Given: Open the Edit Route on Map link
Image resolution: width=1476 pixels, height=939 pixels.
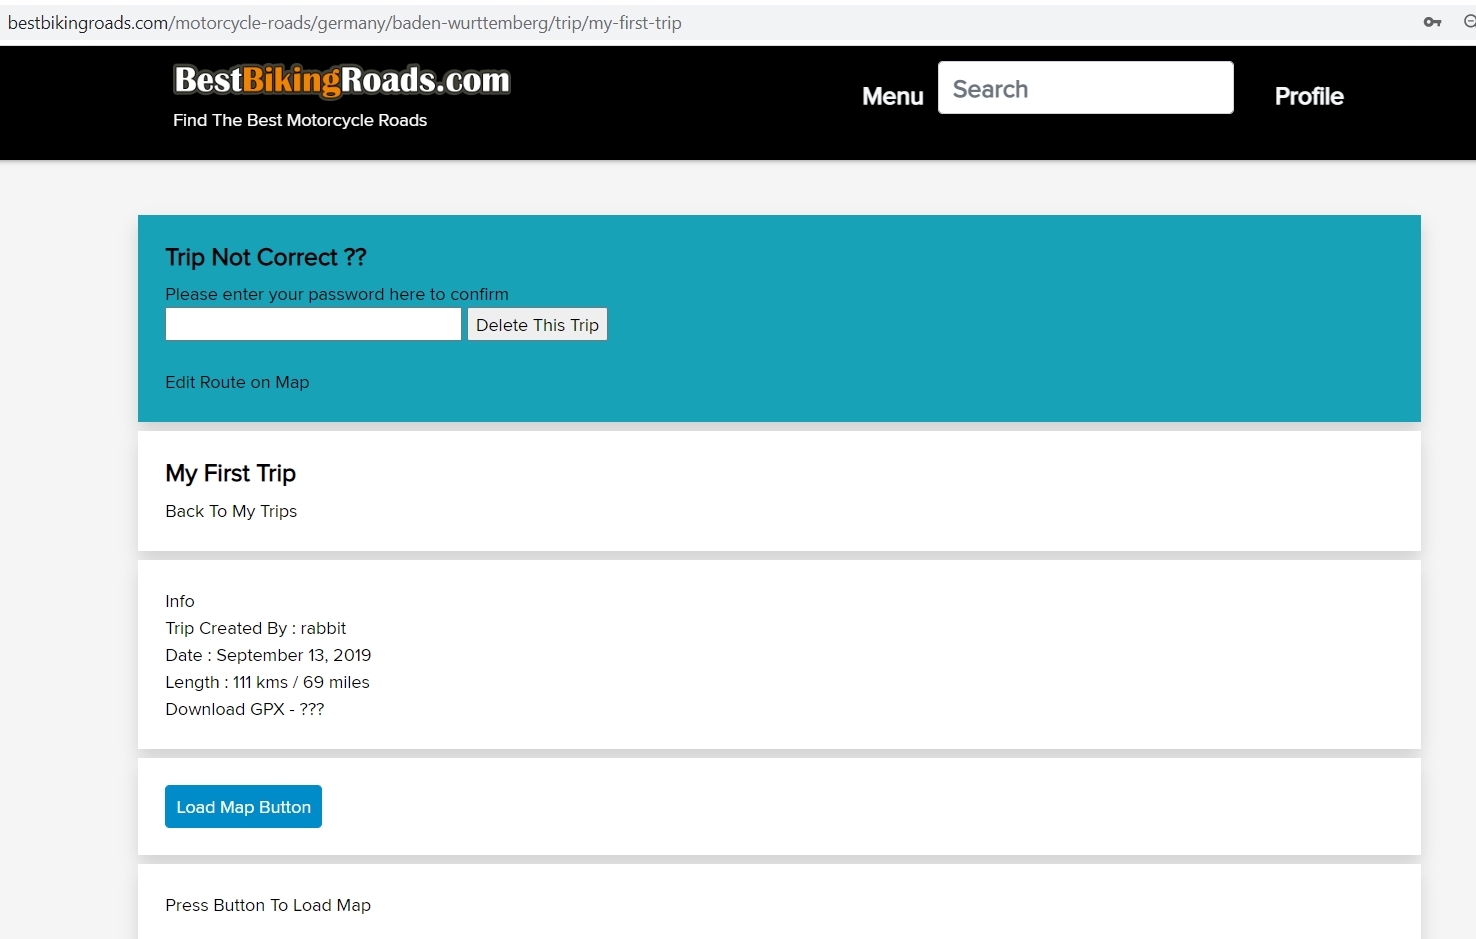Looking at the screenshot, I should [237, 382].
